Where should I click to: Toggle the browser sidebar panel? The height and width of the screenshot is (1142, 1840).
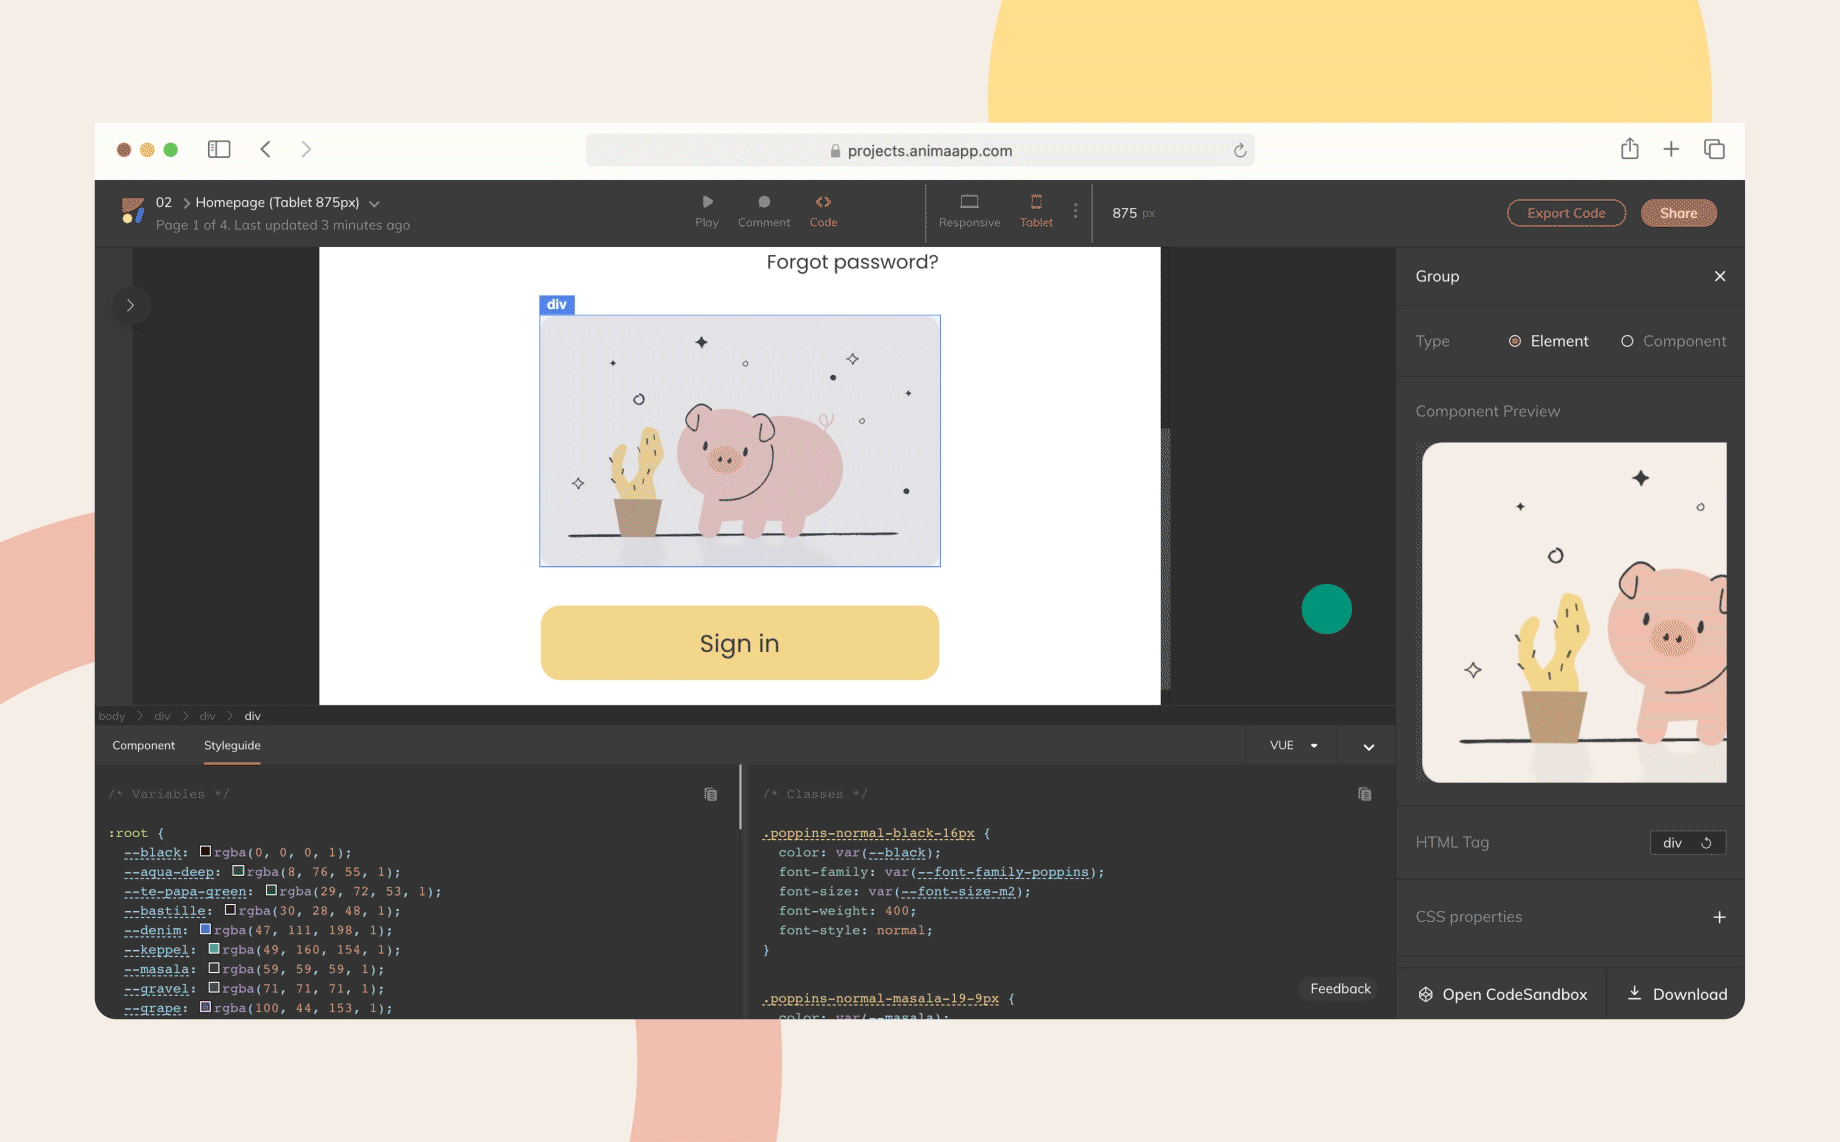coord(219,149)
